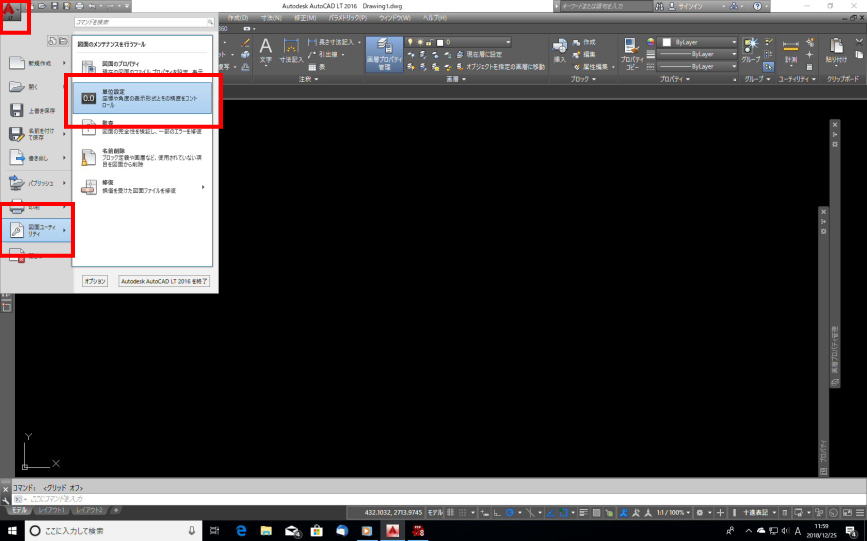Click the print icon in quick access toolbar

(x=79, y=6)
